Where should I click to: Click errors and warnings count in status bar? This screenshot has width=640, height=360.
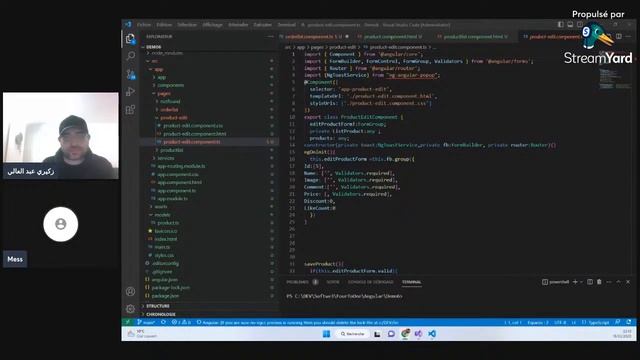click(x=181, y=322)
